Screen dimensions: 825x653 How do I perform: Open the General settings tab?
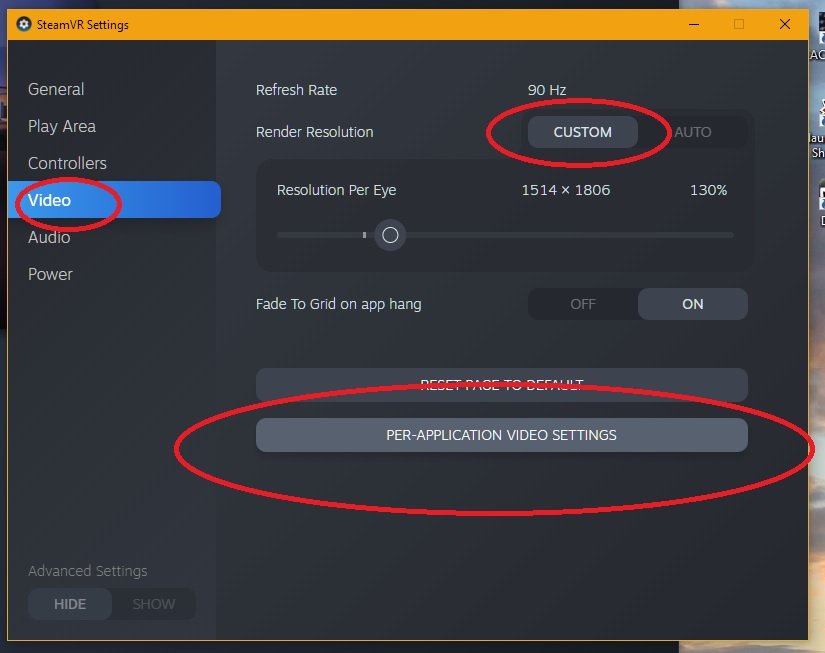[x=56, y=89]
